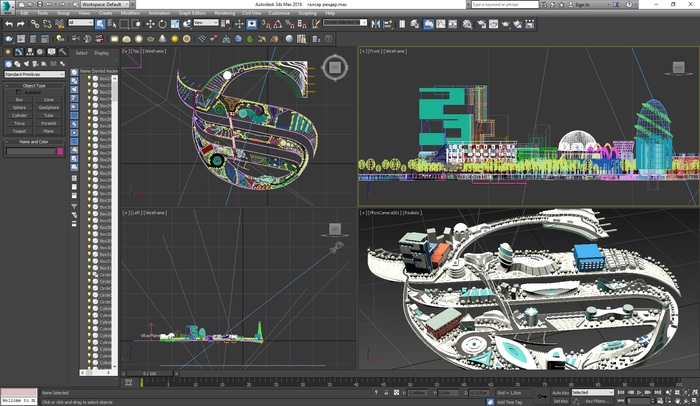Image resolution: width=700 pixels, height=406 pixels.
Task: Select the Move transform tool
Action: [150, 22]
